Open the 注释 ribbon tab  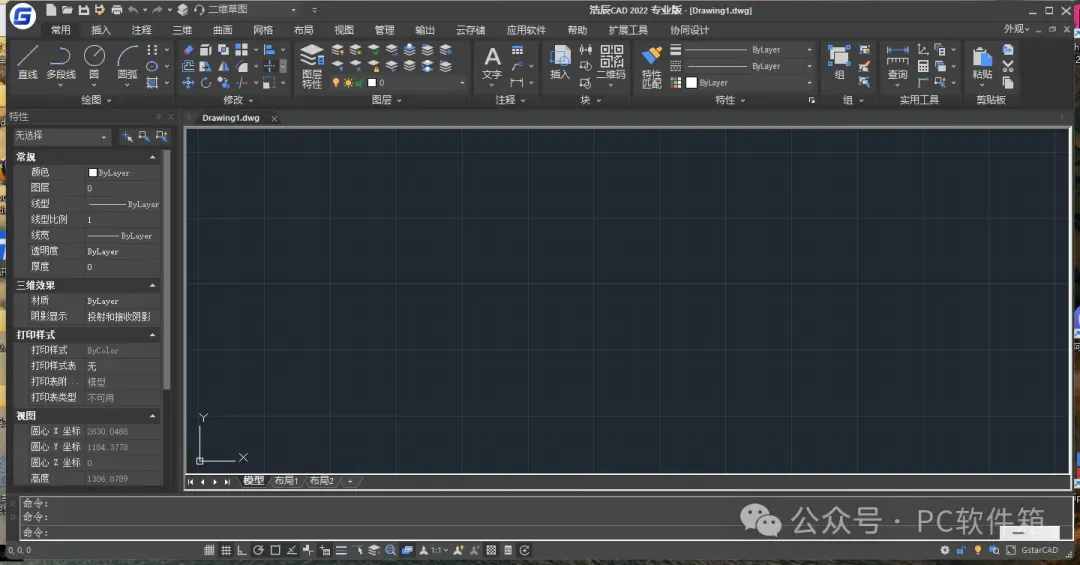coord(141,30)
